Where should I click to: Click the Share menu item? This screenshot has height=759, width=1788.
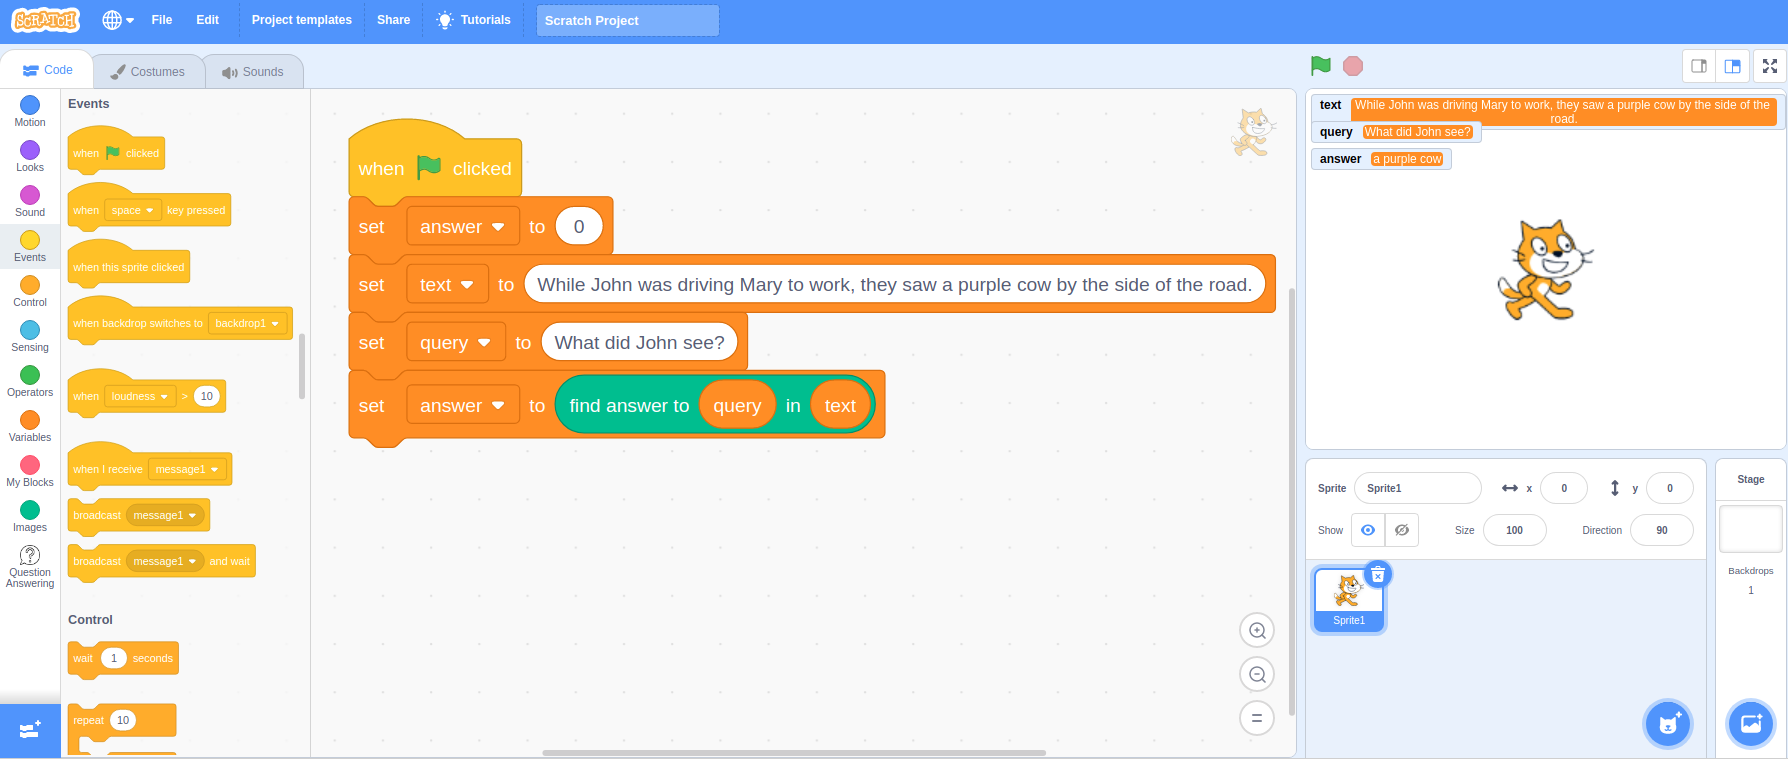[x=394, y=20]
